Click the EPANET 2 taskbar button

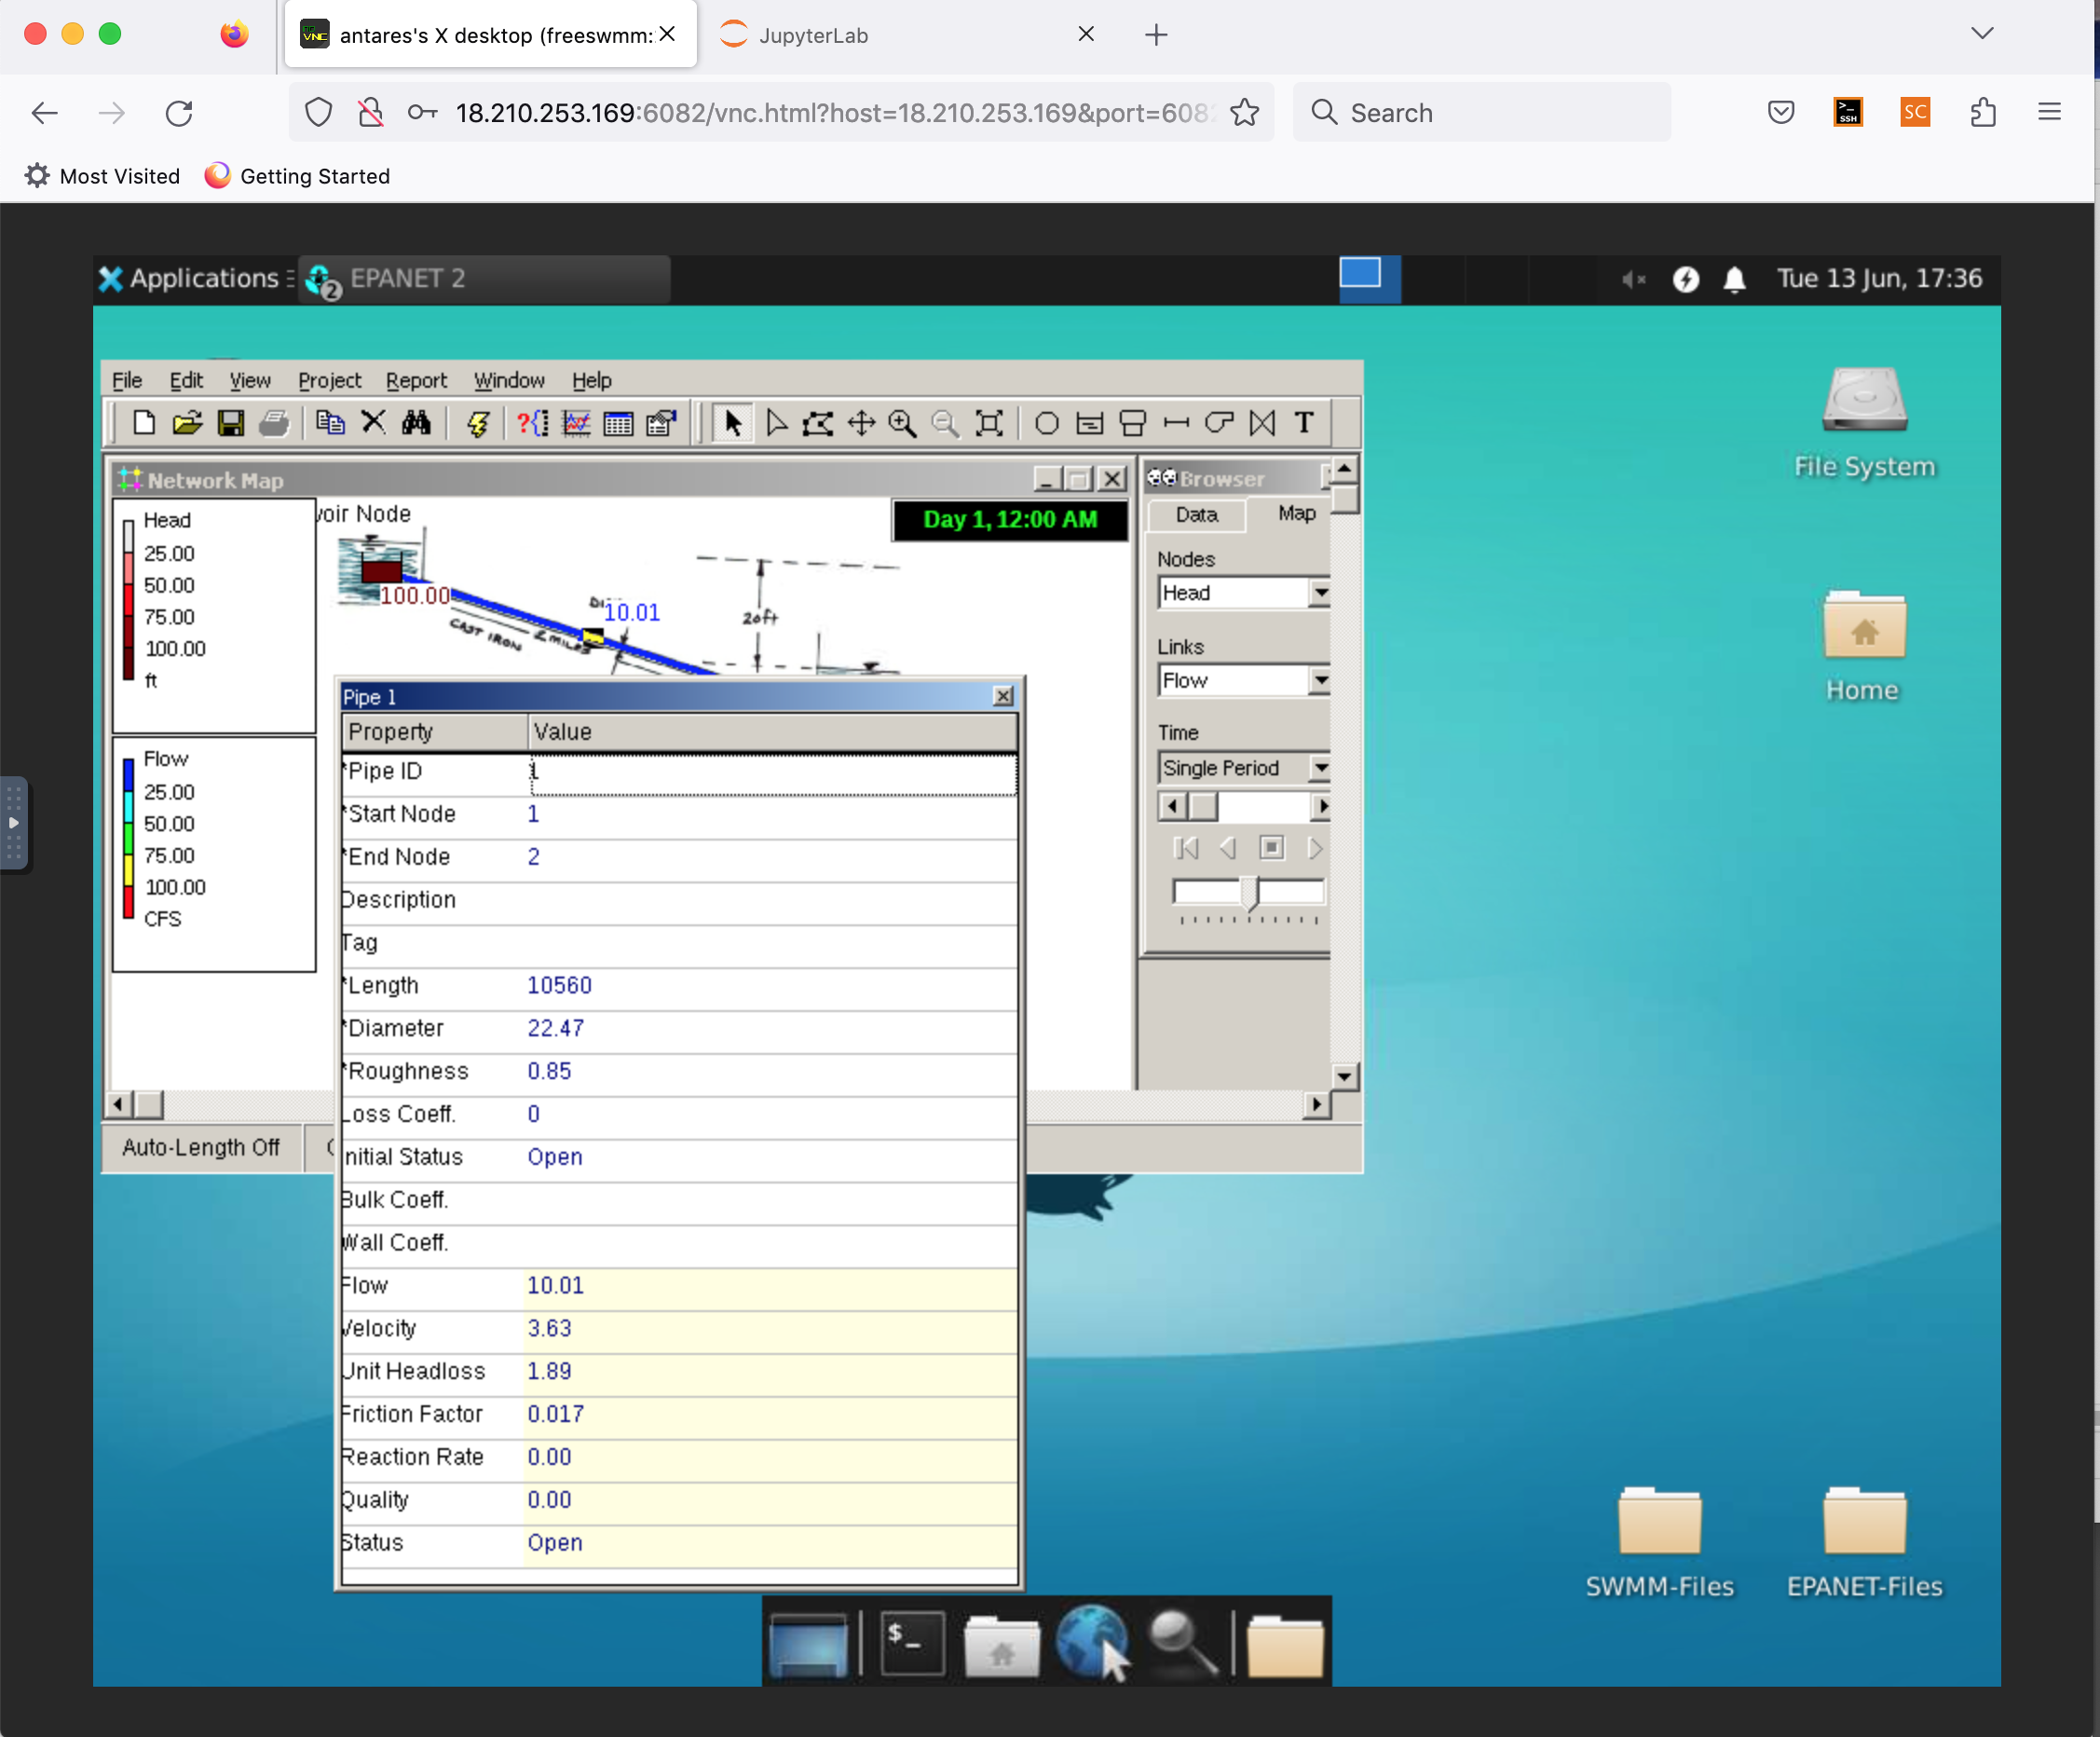coord(484,279)
